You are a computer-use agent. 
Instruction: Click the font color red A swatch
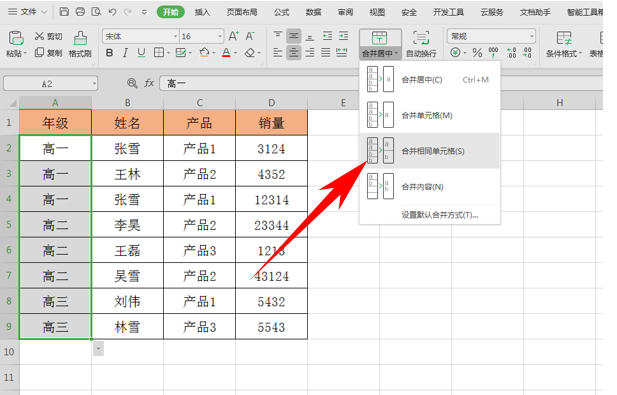(226, 52)
